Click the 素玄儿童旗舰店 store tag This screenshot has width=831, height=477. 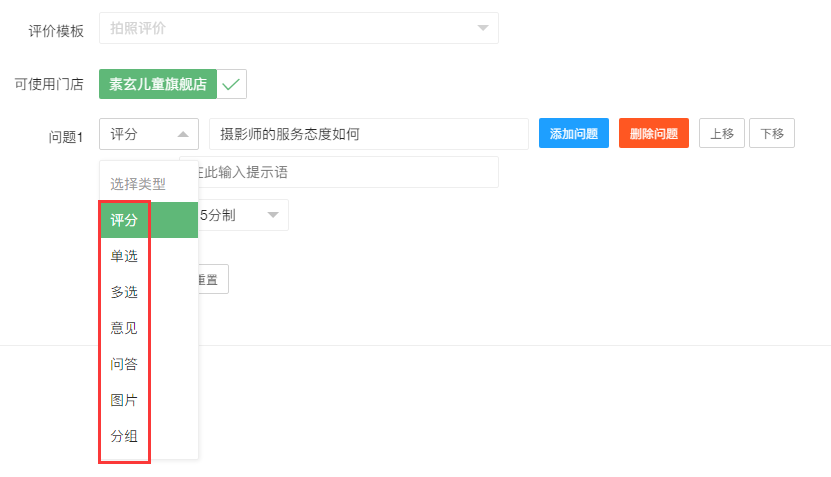tap(158, 84)
